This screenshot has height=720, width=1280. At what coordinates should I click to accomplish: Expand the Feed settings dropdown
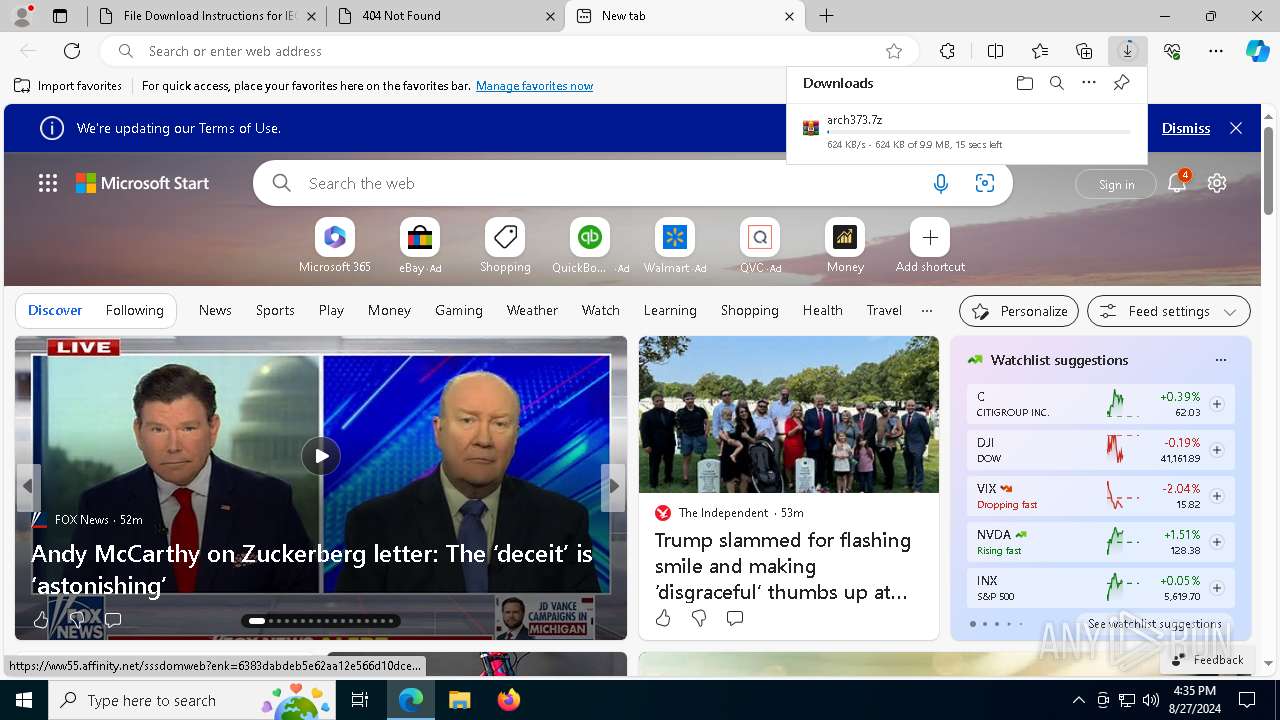click(1168, 311)
